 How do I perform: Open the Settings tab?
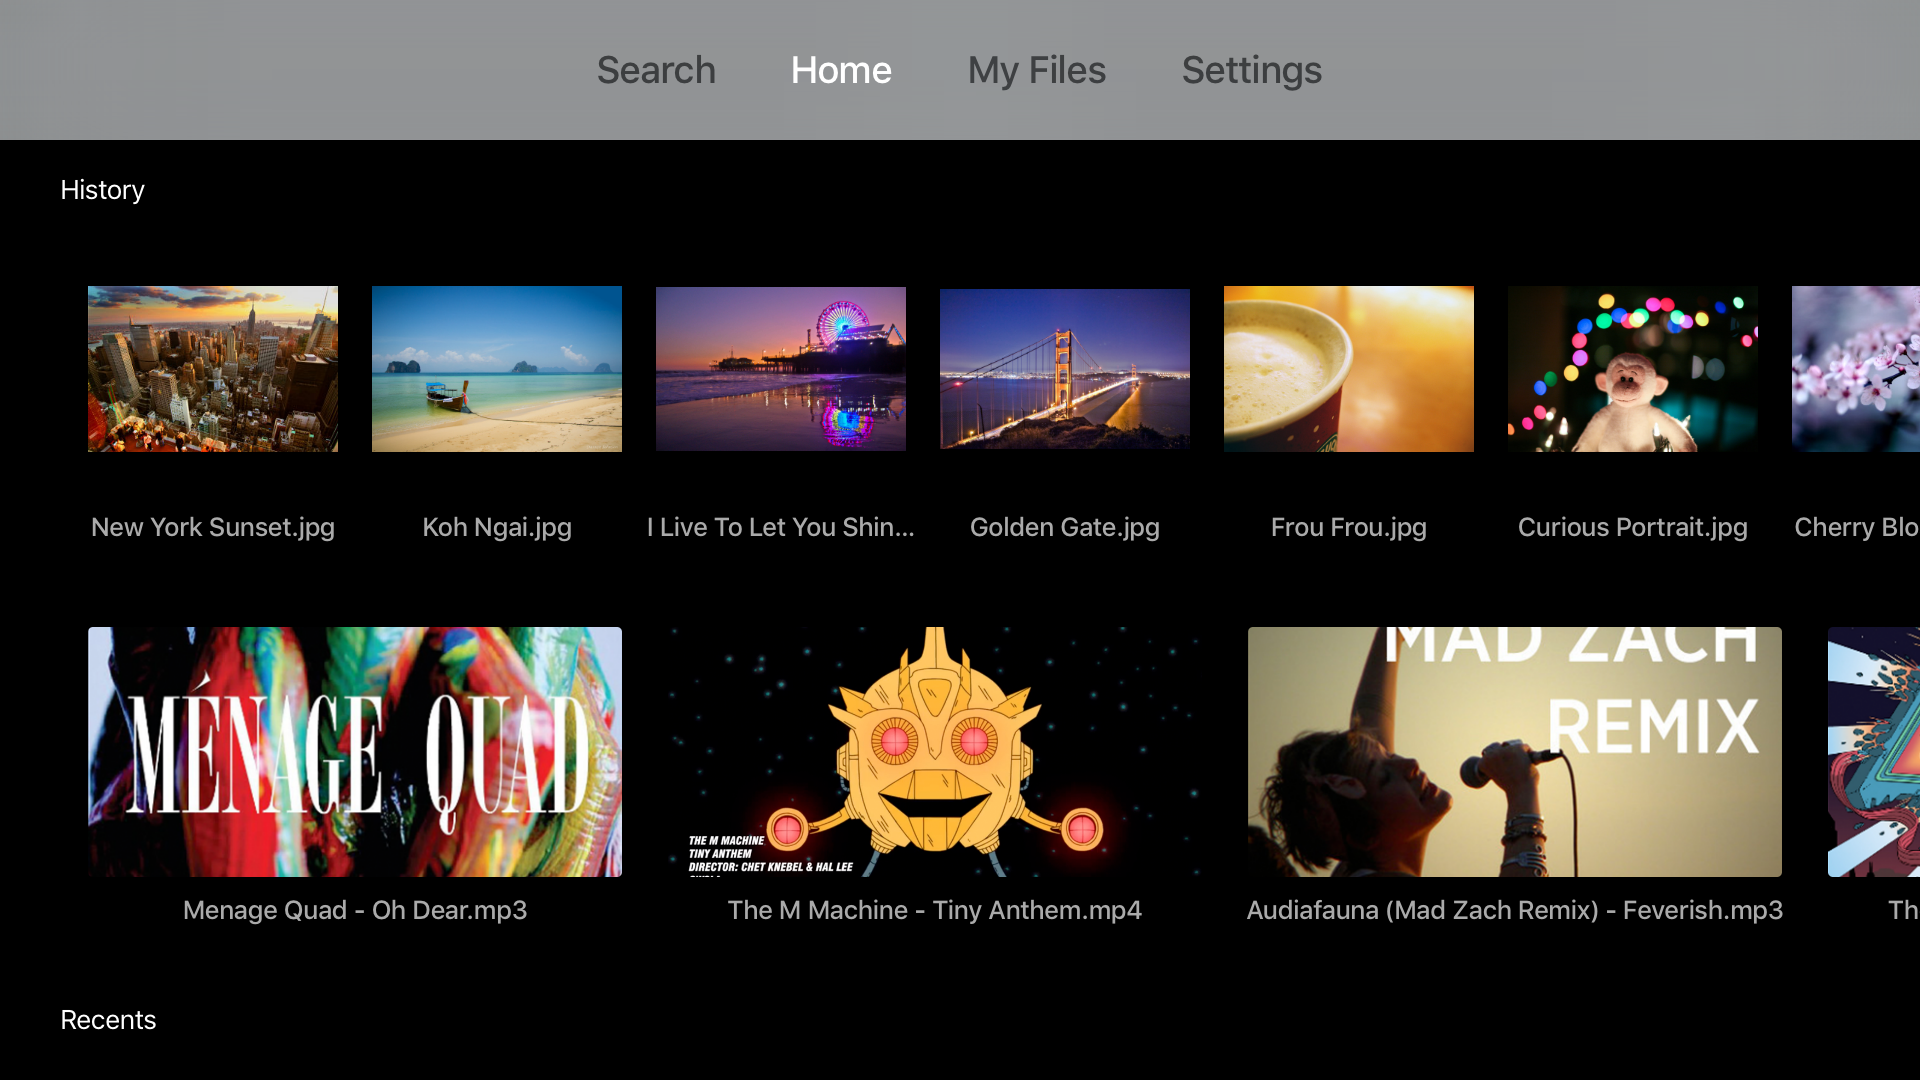tap(1251, 70)
